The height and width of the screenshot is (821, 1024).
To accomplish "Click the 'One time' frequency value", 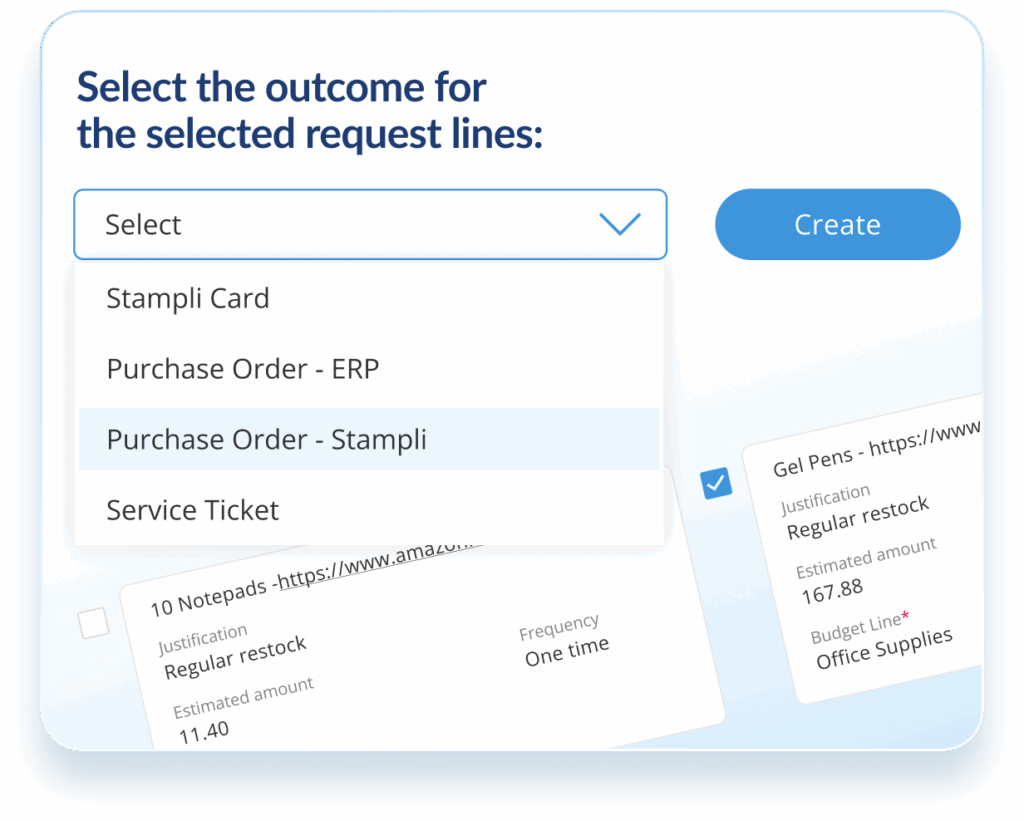I will pyautogui.click(x=567, y=651).
